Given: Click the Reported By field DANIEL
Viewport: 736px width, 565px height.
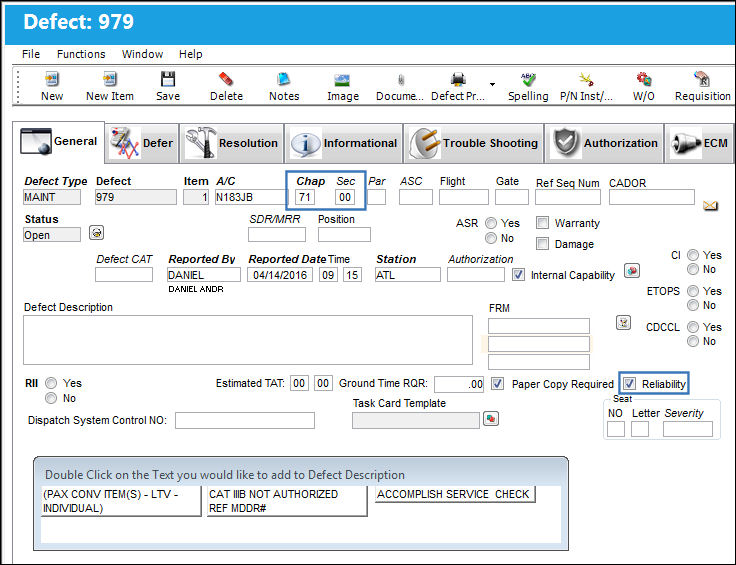Looking at the screenshot, I should (x=204, y=275).
